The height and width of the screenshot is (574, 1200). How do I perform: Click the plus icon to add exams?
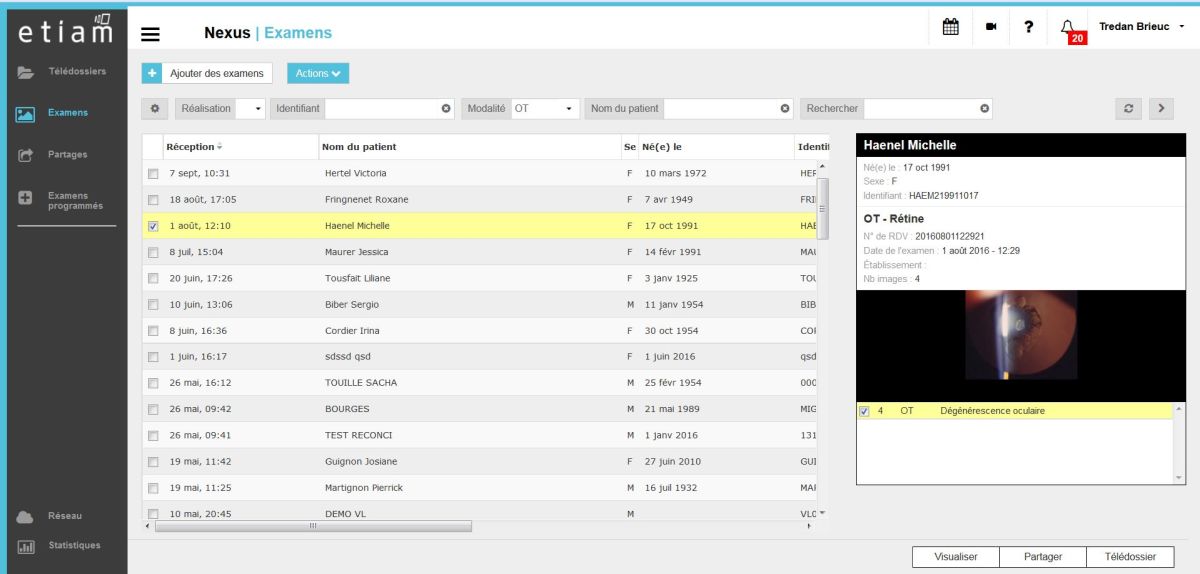click(151, 73)
